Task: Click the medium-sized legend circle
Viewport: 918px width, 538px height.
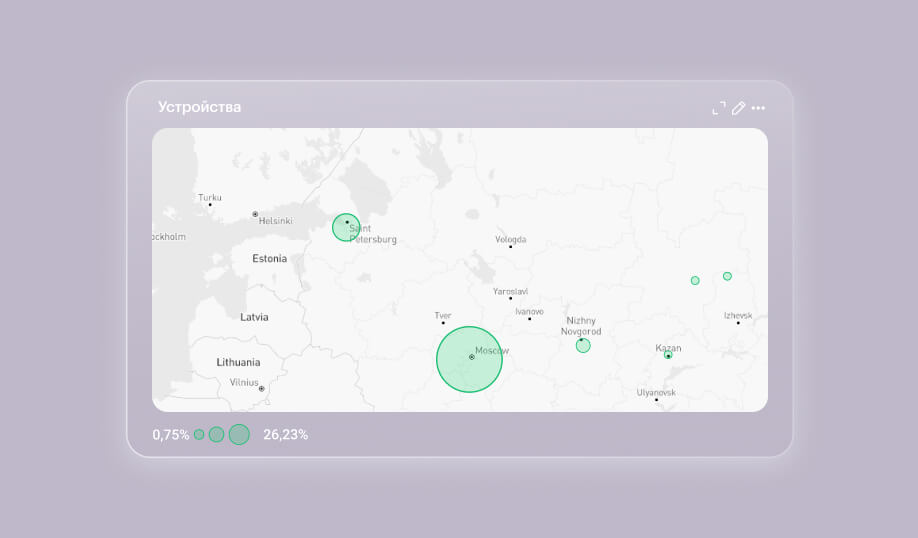Action: pos(216,434)
